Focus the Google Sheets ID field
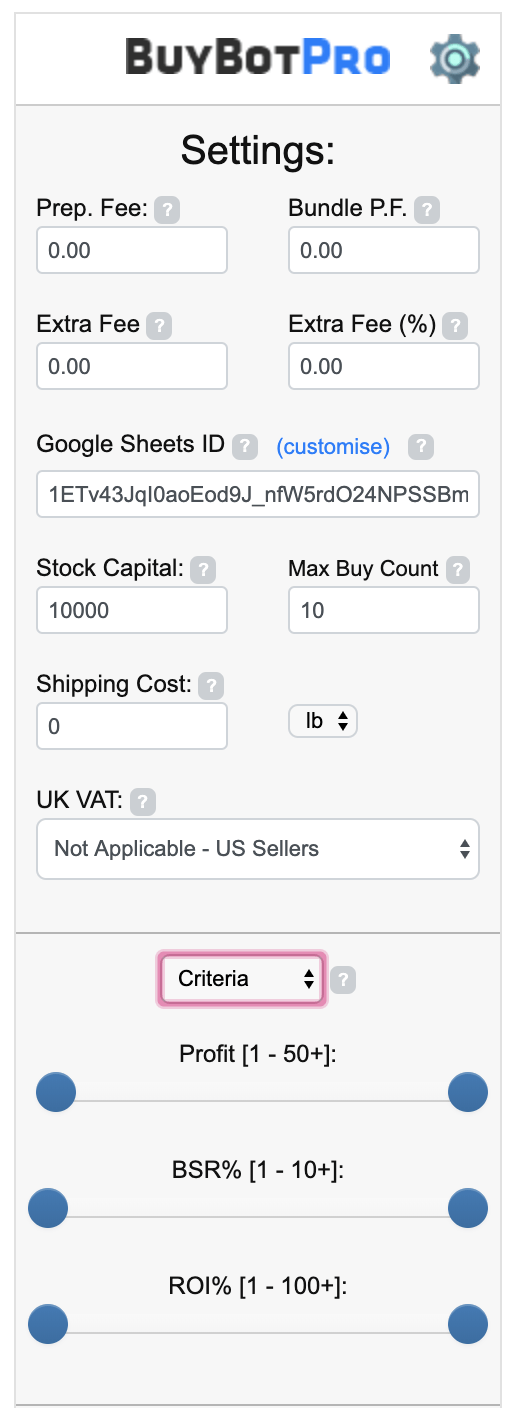The width and height of the screenshot is (516, 1408). pyautogui.click(x=258, y=494)
